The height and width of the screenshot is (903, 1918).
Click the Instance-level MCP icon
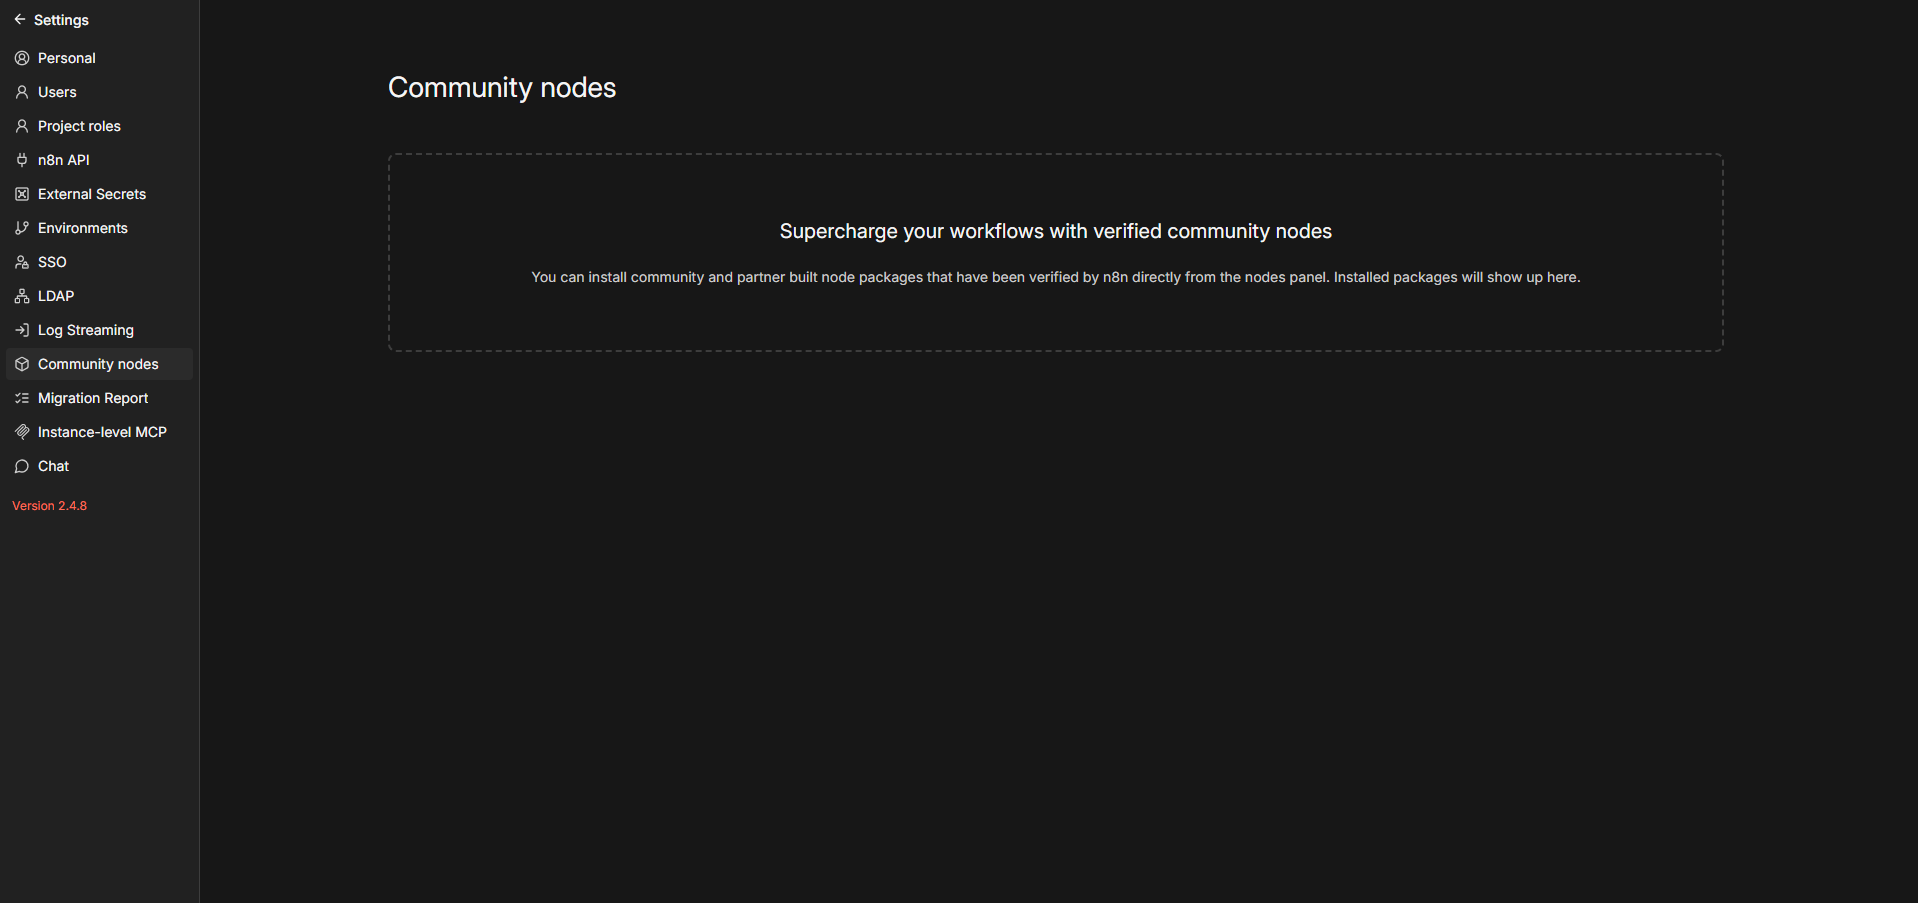(22, 432)
